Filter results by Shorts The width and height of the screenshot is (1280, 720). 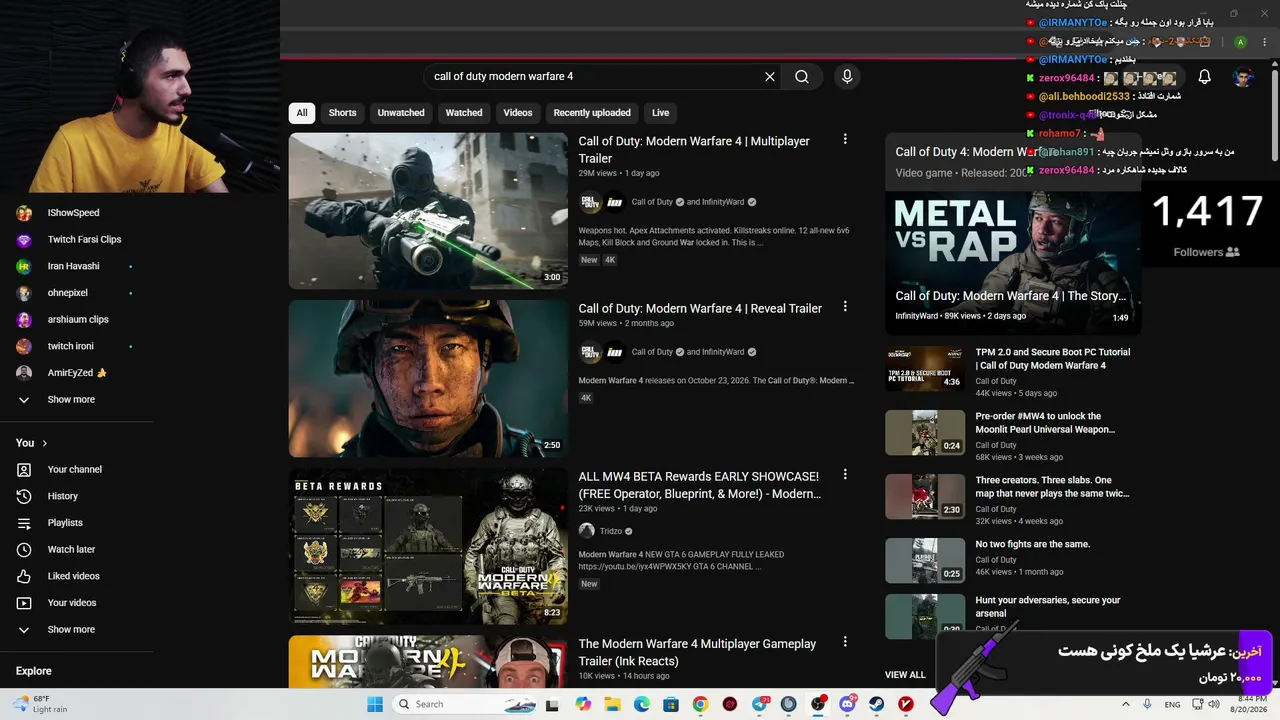pyautogui.click(x=343, y=113)
